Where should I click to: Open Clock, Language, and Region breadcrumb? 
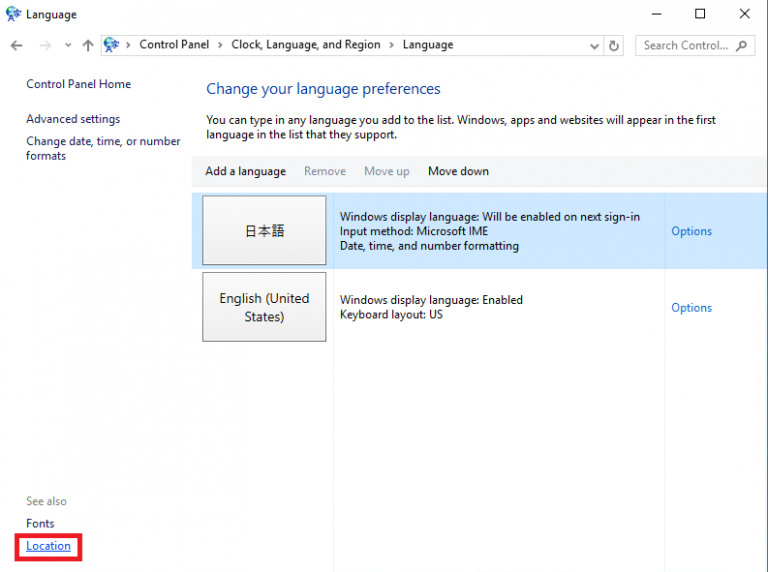coord(306,45)
